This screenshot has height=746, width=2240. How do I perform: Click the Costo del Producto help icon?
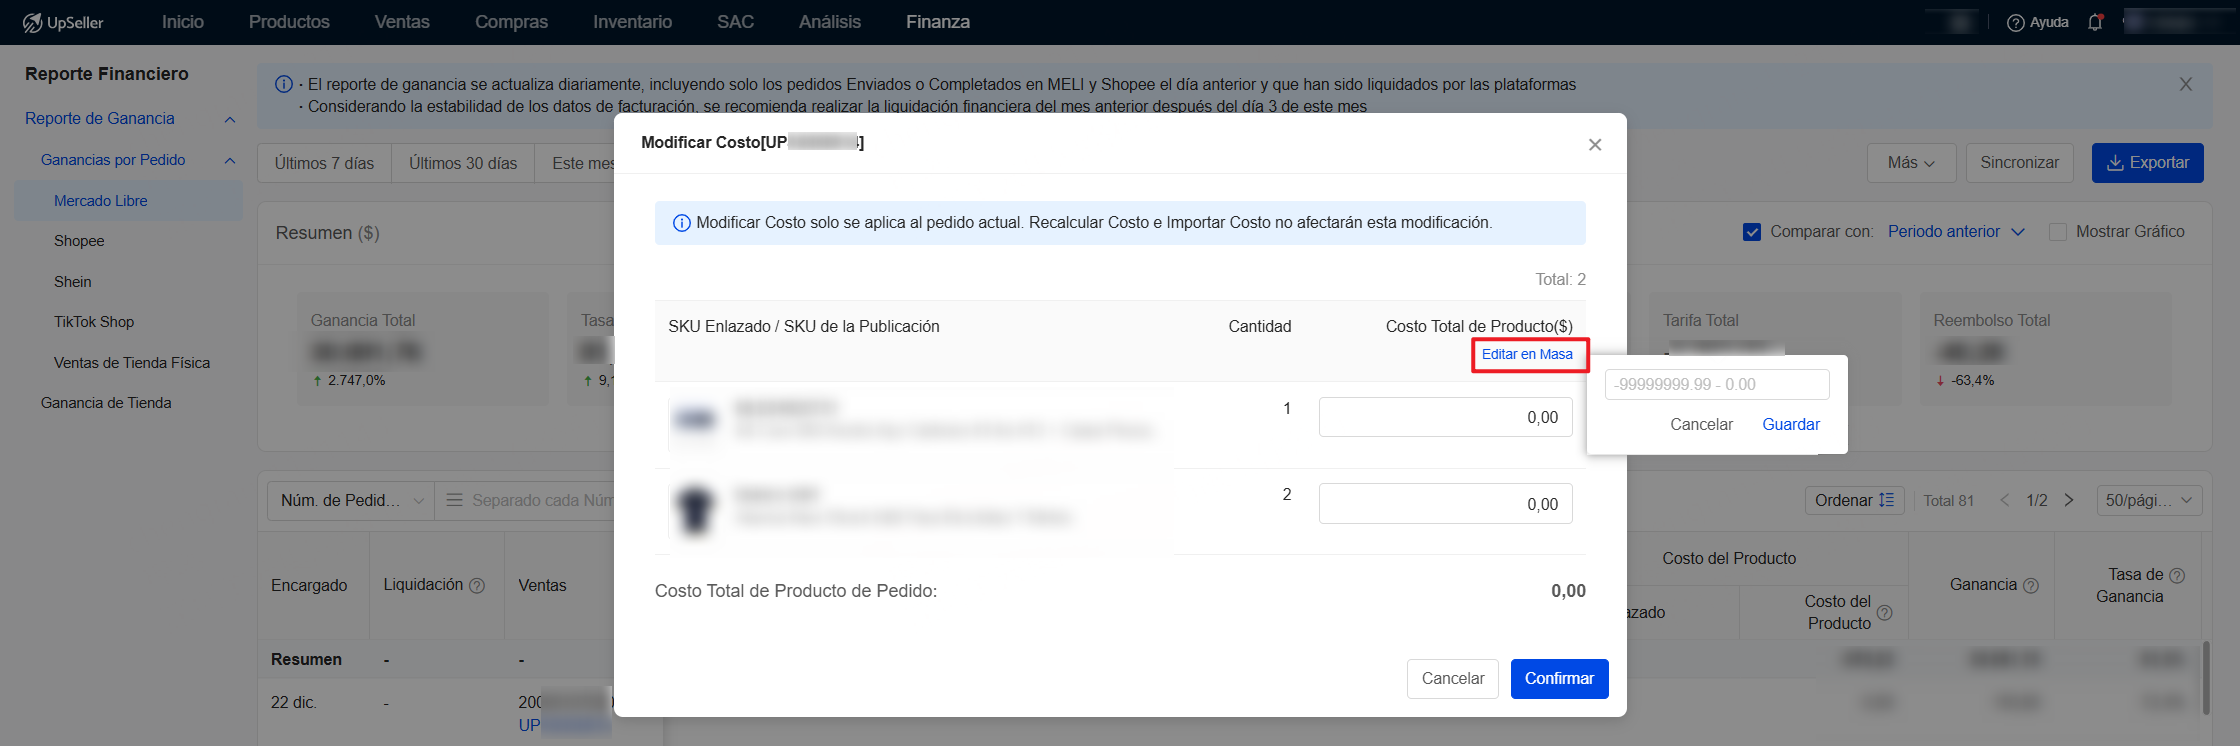point(1885,612)
